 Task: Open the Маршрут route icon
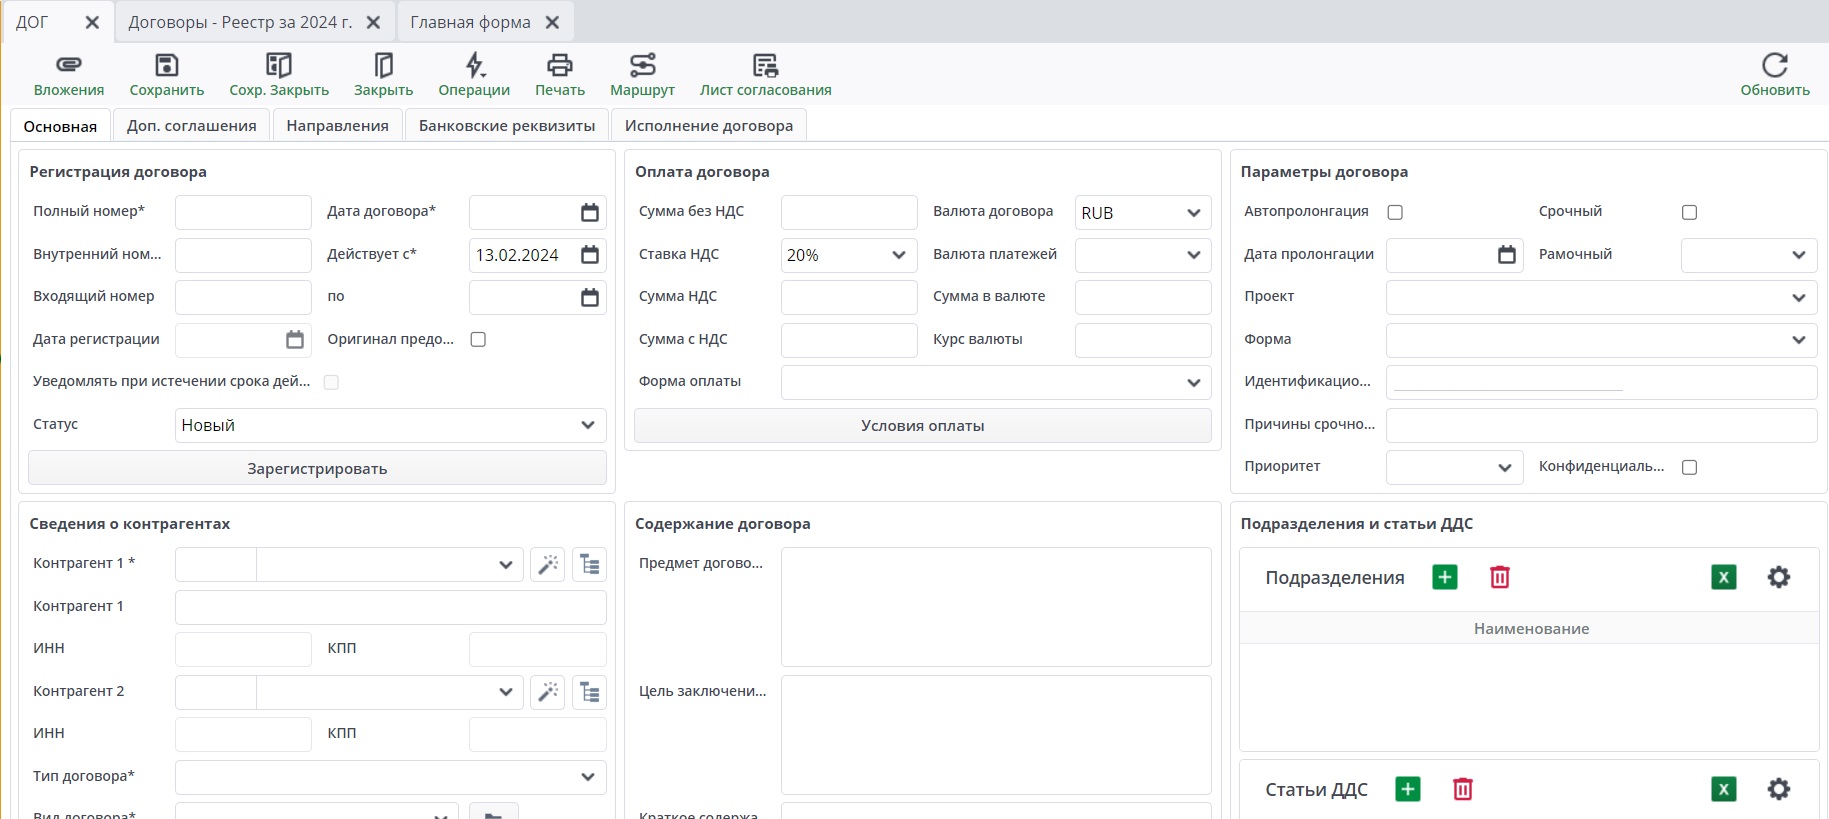642,66
